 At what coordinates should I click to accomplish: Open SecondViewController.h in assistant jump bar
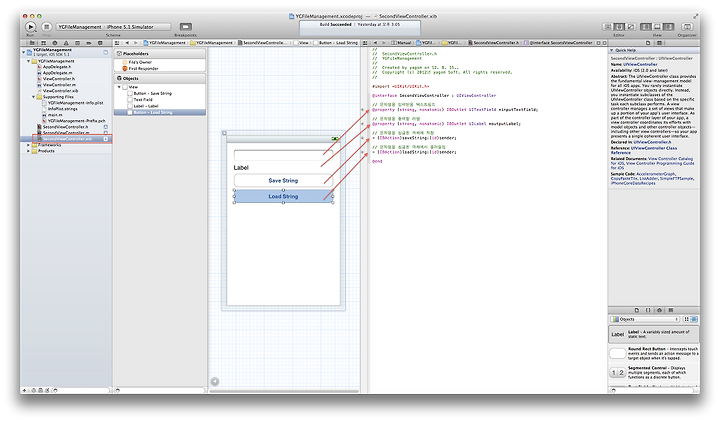tap(494, 43)
